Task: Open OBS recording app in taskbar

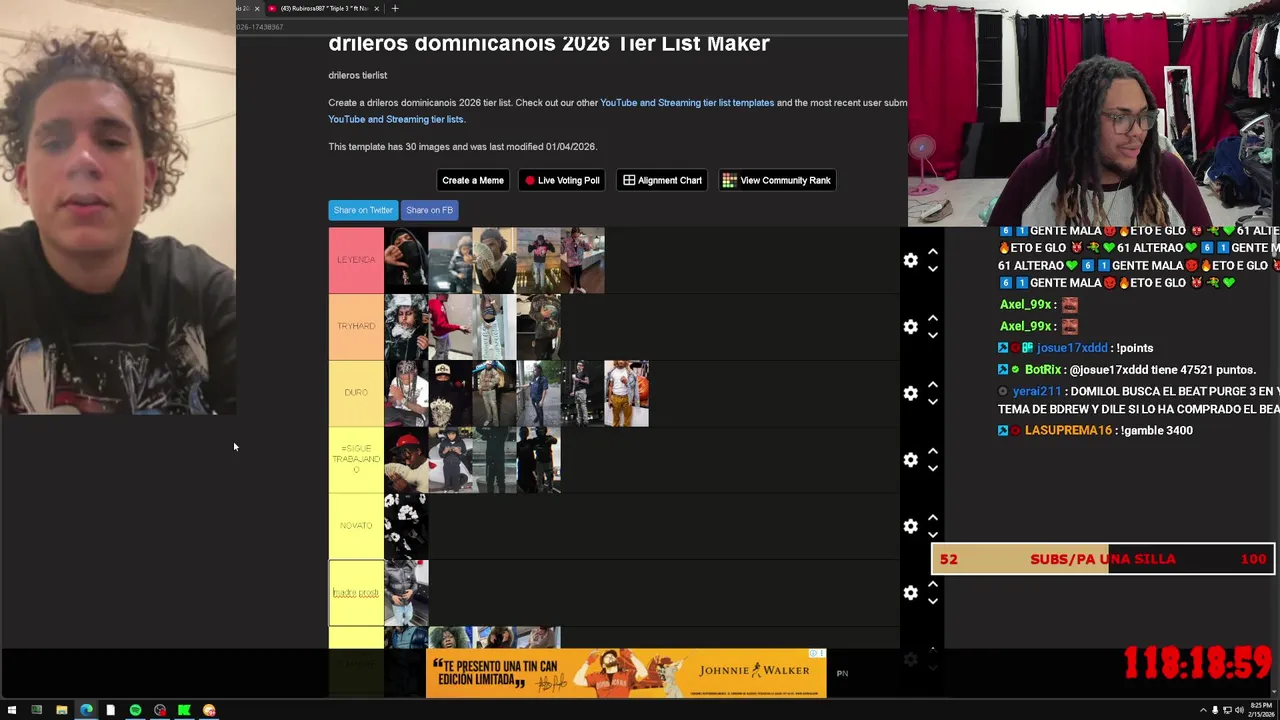Action: tap(160, 710)
